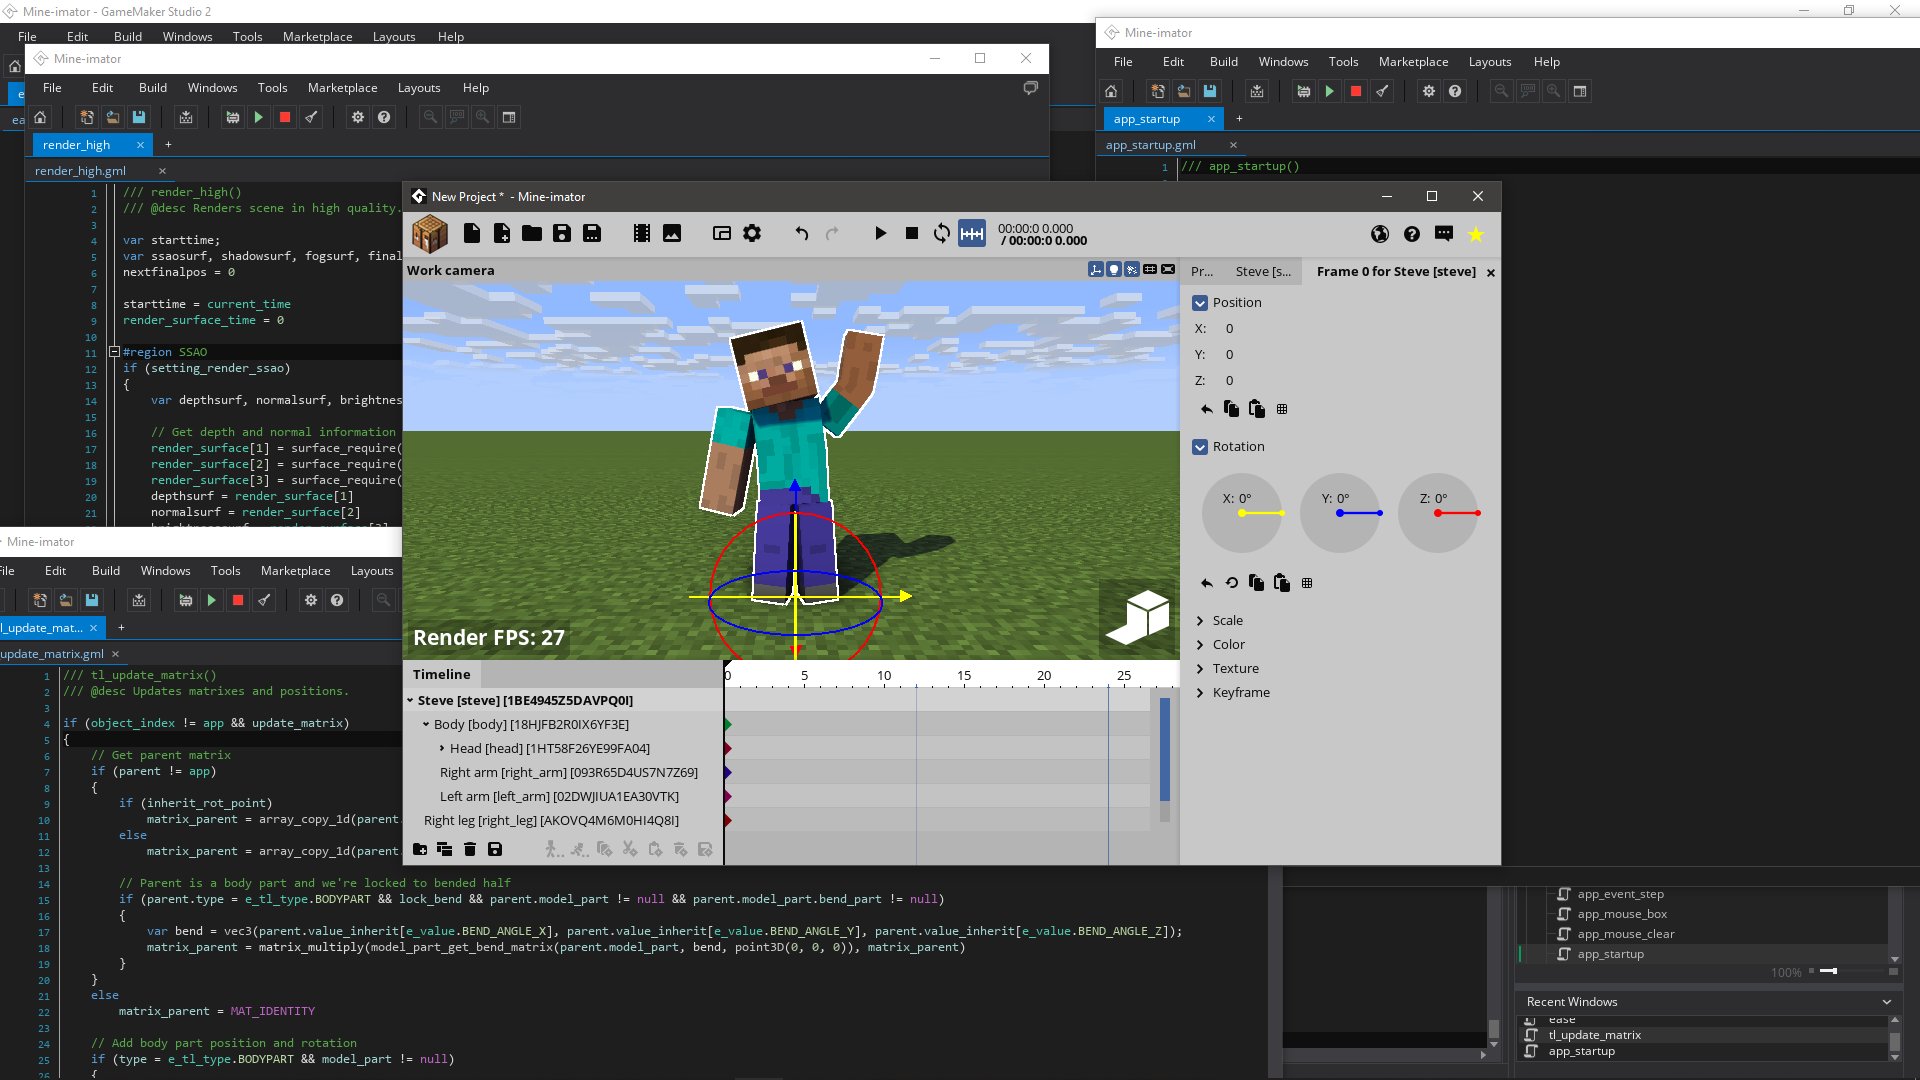
Task: Open the Debug run icon in GameMaker toolbar
Action: pos(1304,91)
